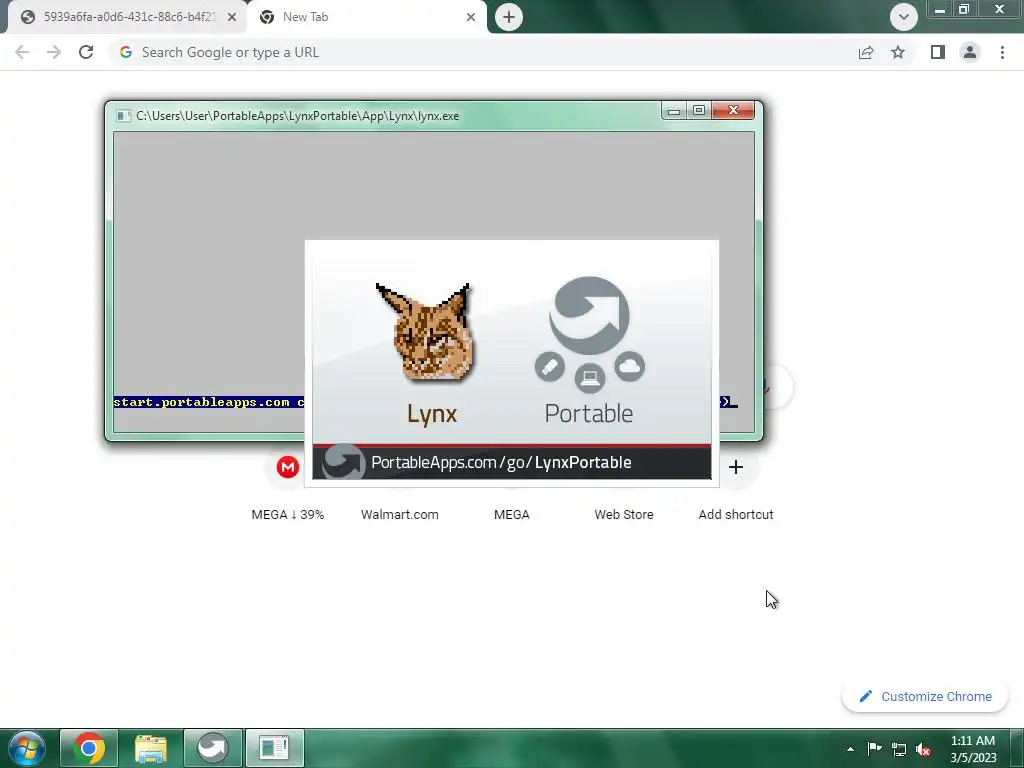Open the clock showing 1:11 AM
This screenshot has width=1024, height=768.
[x=973, y=748]
